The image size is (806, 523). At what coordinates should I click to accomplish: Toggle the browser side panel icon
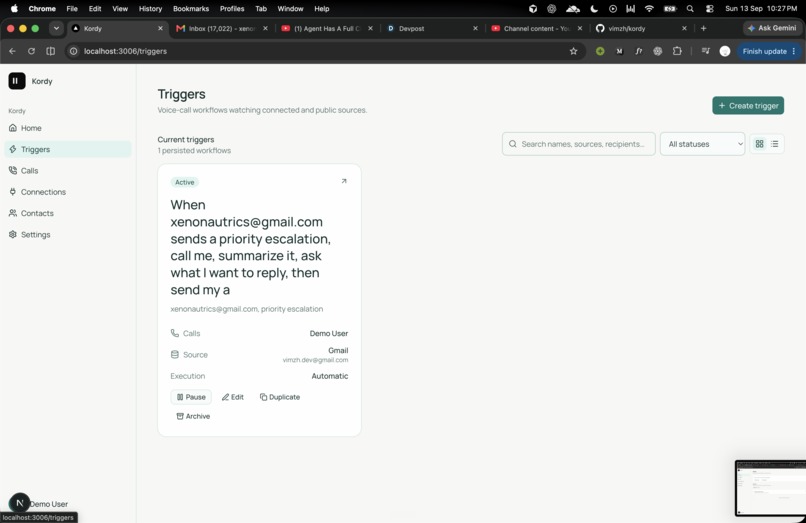coord(50,51)
